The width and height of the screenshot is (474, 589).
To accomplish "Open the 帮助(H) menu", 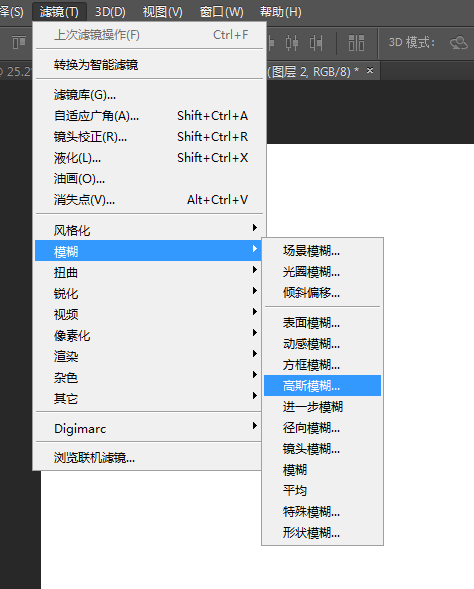I will [x=281, y=12].
